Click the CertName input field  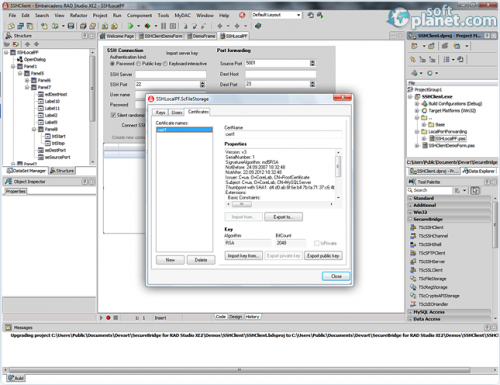[283, 134]
